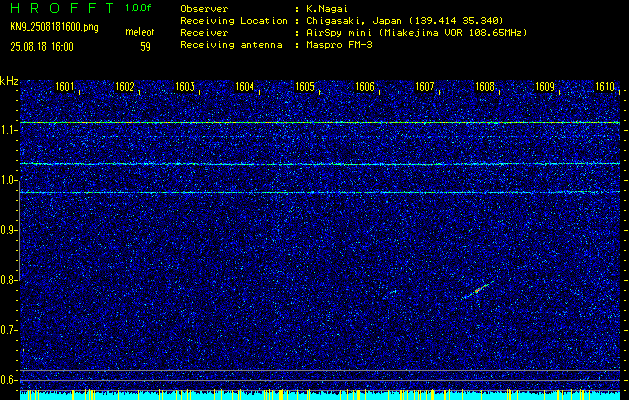Click the 0.8 kHz axis label
The height and width of the screenshot is (400, 629).
(7, 280)
